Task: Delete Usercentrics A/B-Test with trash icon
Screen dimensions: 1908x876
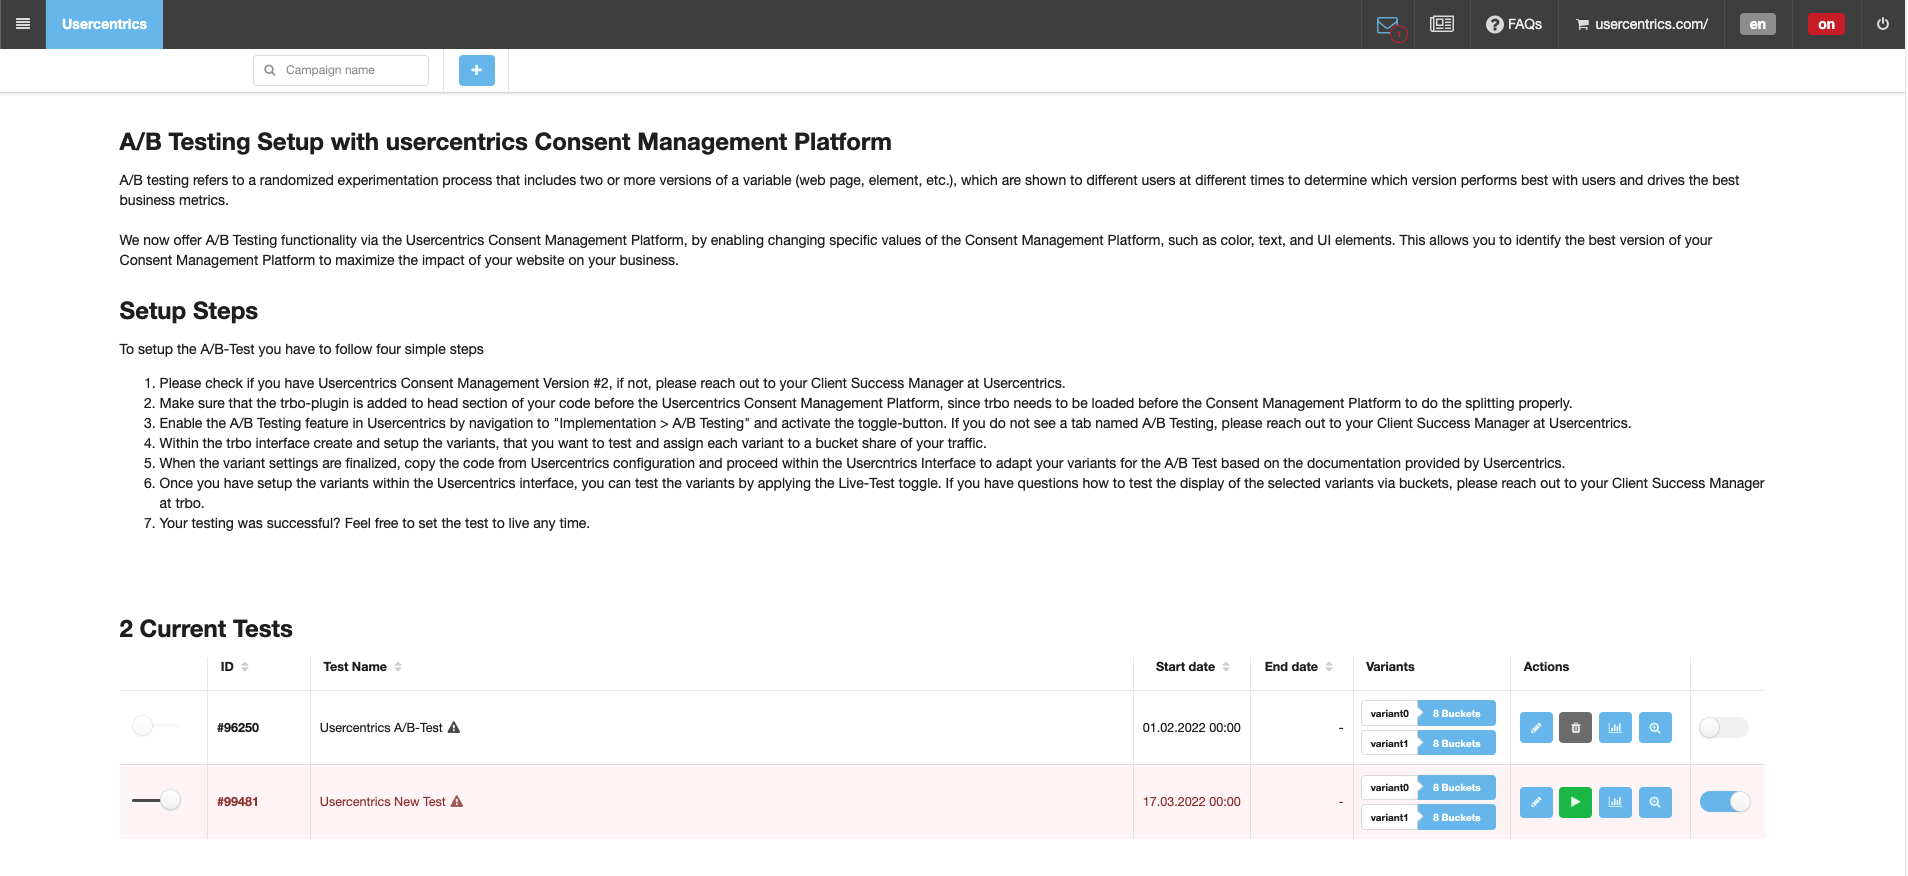Action: (x=1575, y=727)
